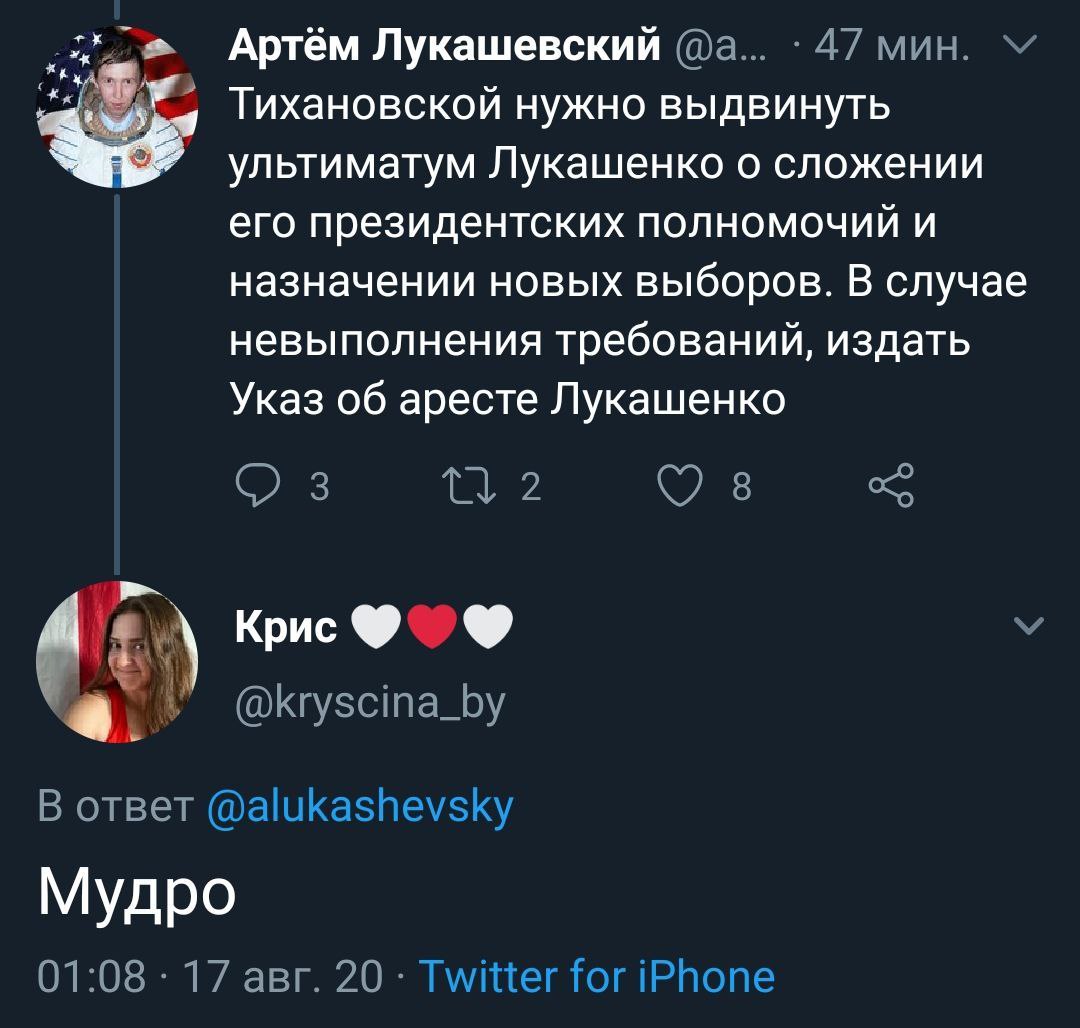Like the tweet with the heart icon
Screen dimensions: 1080x1028
(x=683, y=486)
